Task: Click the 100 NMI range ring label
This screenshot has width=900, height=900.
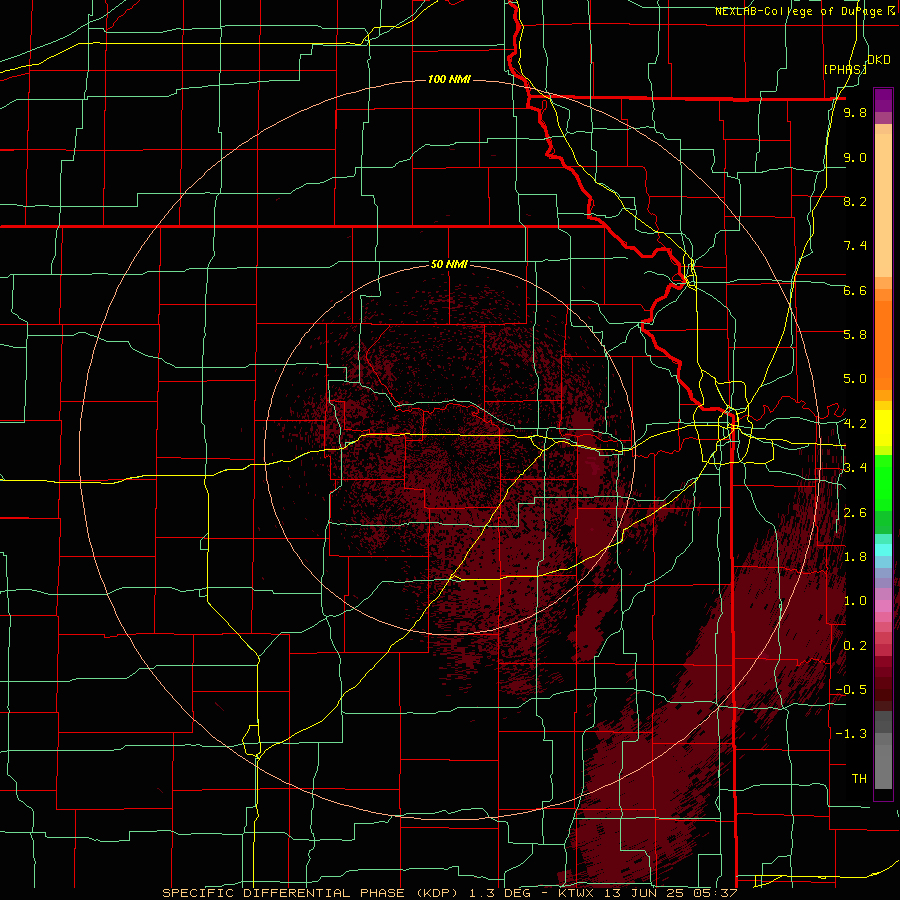Action: pyautogui.click(x=449, y=79)
